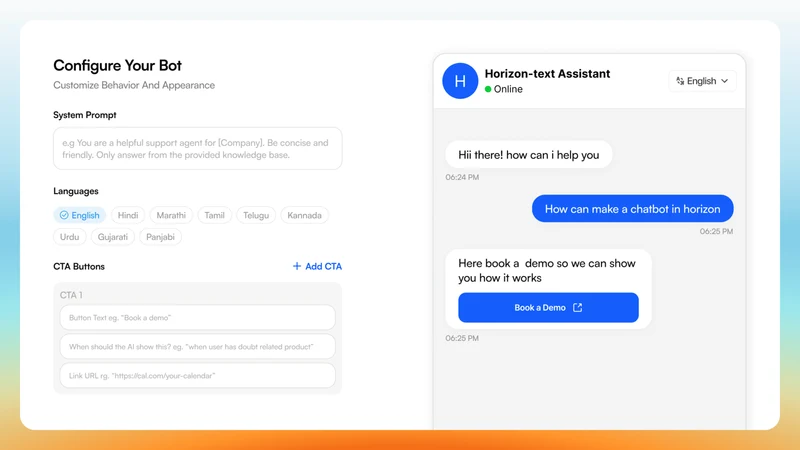Screen dimensions: 800x450
Task: Click the CTA 1 Button Text field
Action: 197,317
